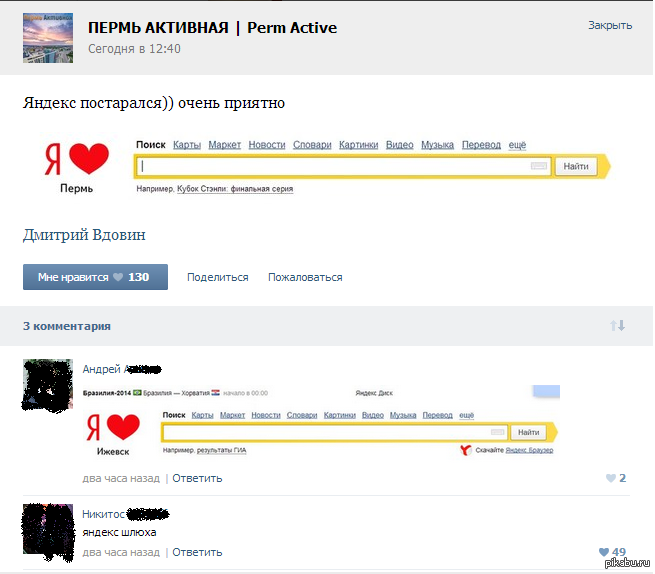655x574 pixels.
Task: Open author Дмитрий Вдовин profile
Action: pyautogui.click(x=84, y=235)
